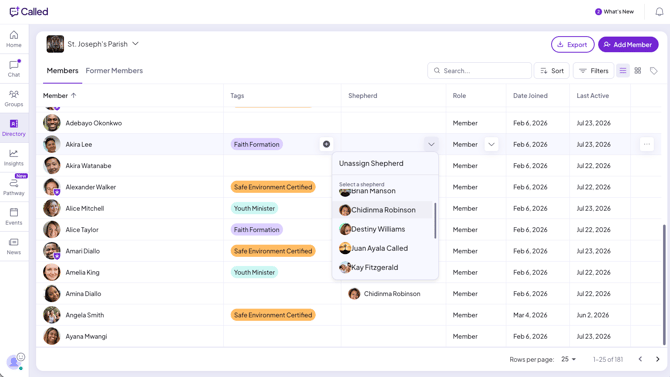Open the tags manager icon

653,71
